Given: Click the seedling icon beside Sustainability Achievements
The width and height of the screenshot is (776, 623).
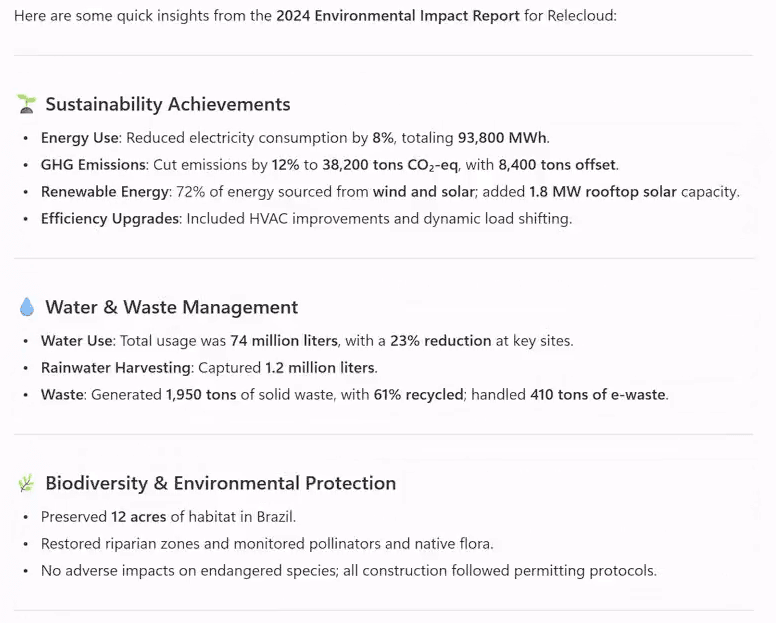Looking at the screenshot, I should [x=26, y=104].
